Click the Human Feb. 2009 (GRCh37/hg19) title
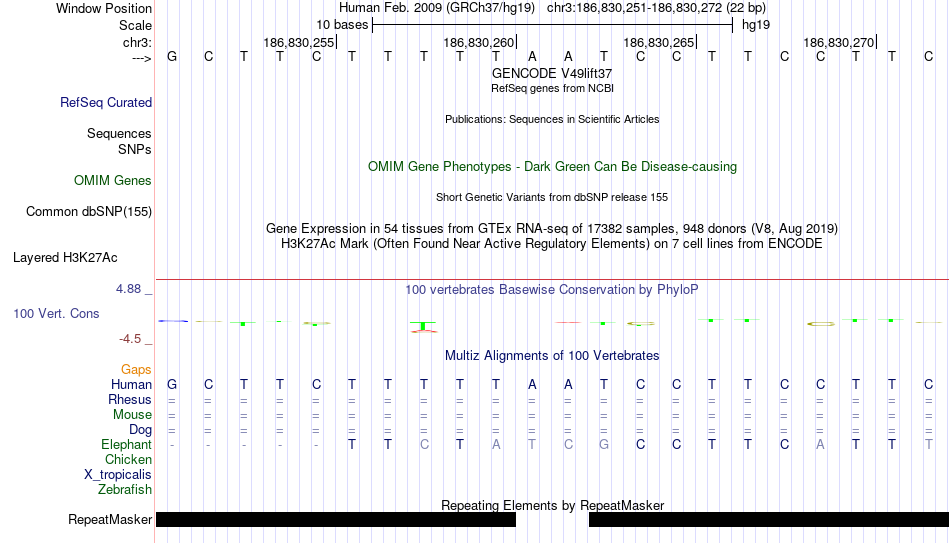The width and height of the screenshot is (950, 543). coord(437,8)
